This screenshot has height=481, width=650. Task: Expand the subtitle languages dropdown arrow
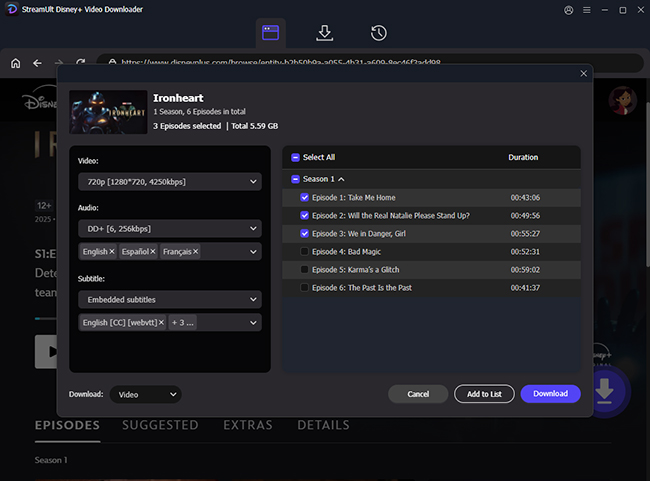pos(253,323)
